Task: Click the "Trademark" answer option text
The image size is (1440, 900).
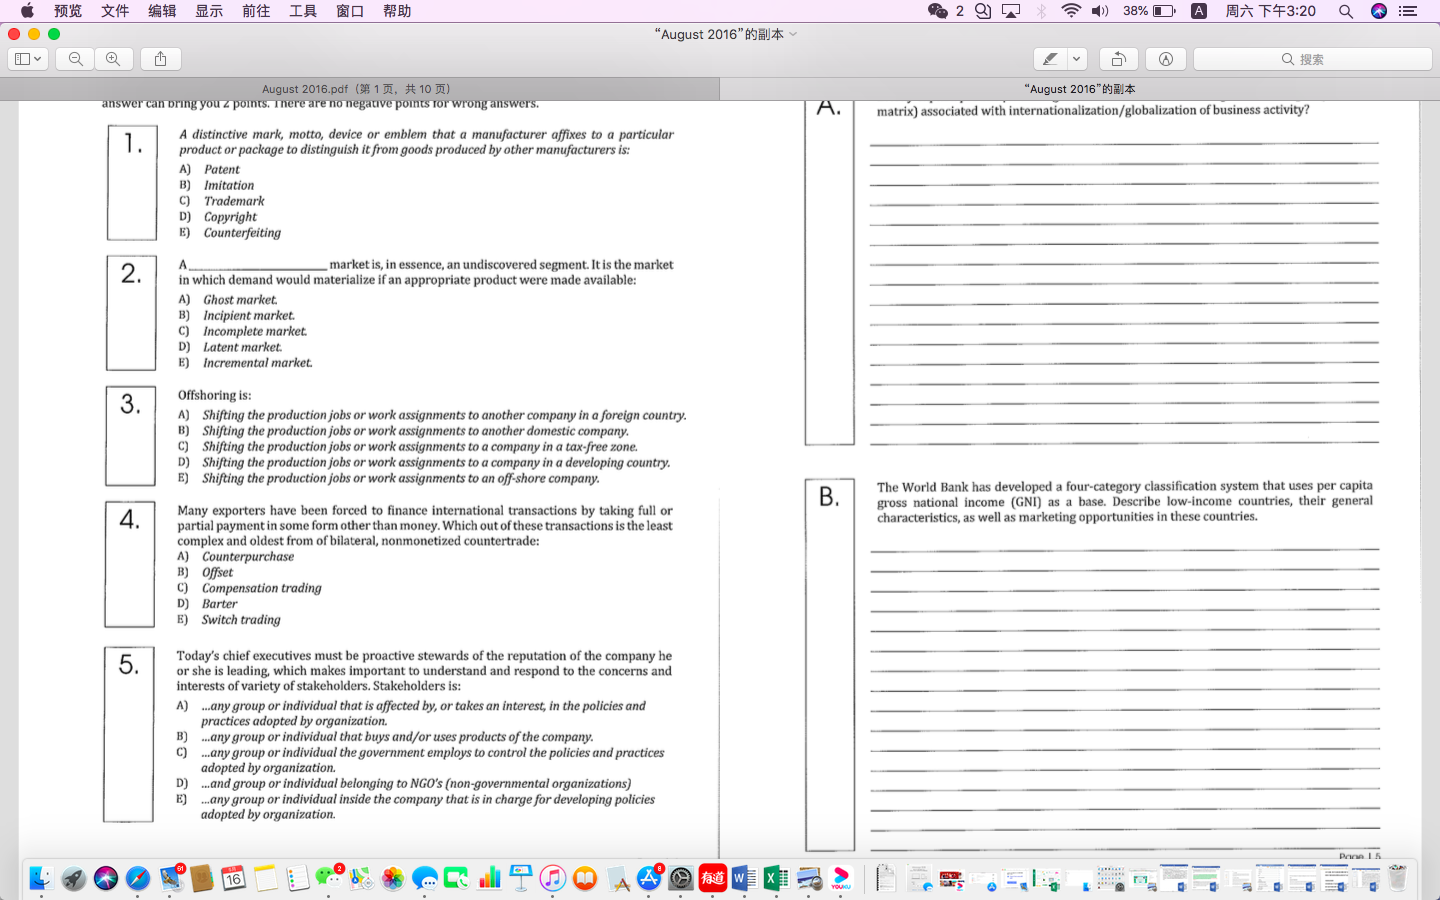Action: (x=234, y=201)
